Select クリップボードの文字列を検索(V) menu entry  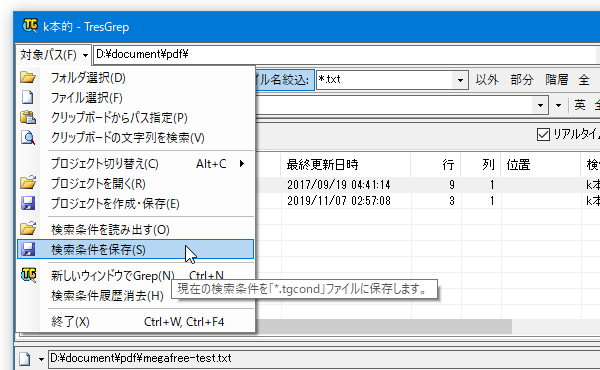(x=136, y=137)
